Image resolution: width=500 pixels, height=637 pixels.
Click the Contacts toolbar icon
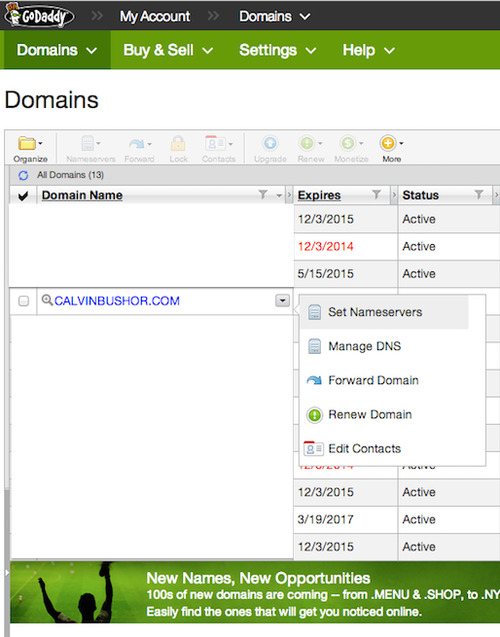point(215,143)
